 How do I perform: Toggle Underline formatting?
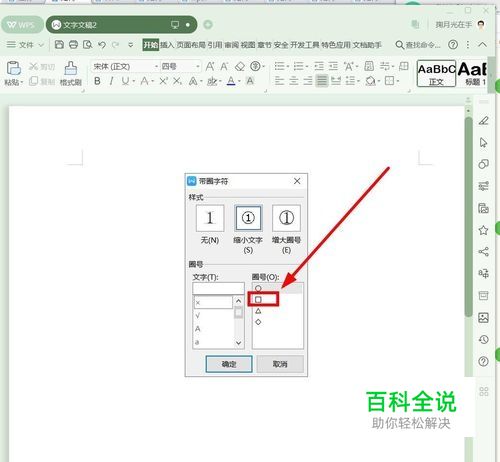click(125, 81)
